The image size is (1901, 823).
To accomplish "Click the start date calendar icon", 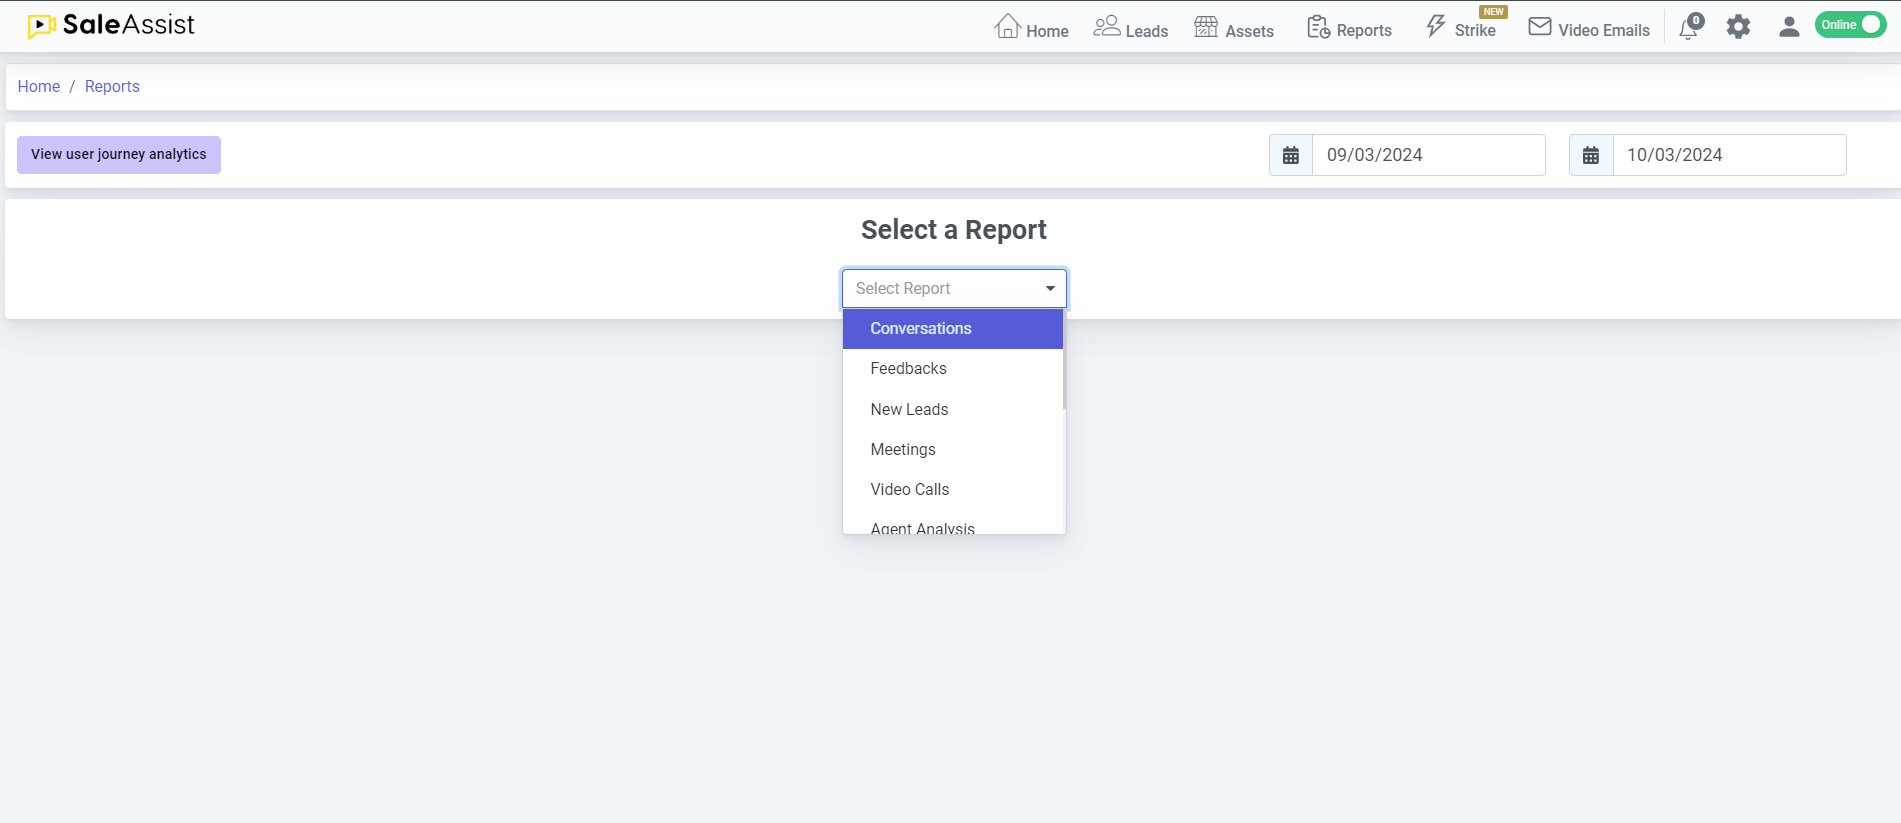I will pyautogui.click(x=1291, y=155).
